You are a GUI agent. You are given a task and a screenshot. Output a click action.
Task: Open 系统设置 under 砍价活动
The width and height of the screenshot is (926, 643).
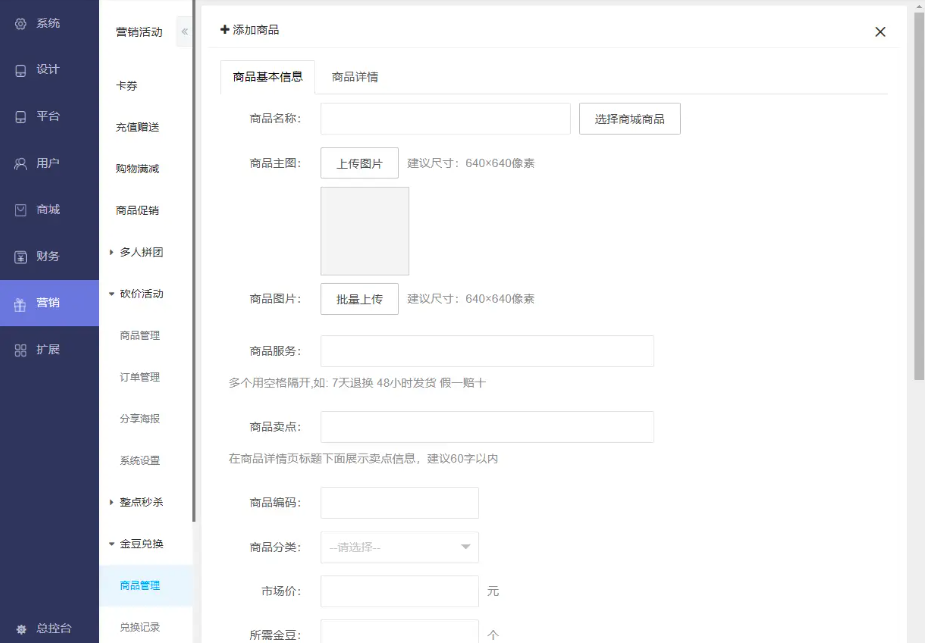[x=140, y=461]
